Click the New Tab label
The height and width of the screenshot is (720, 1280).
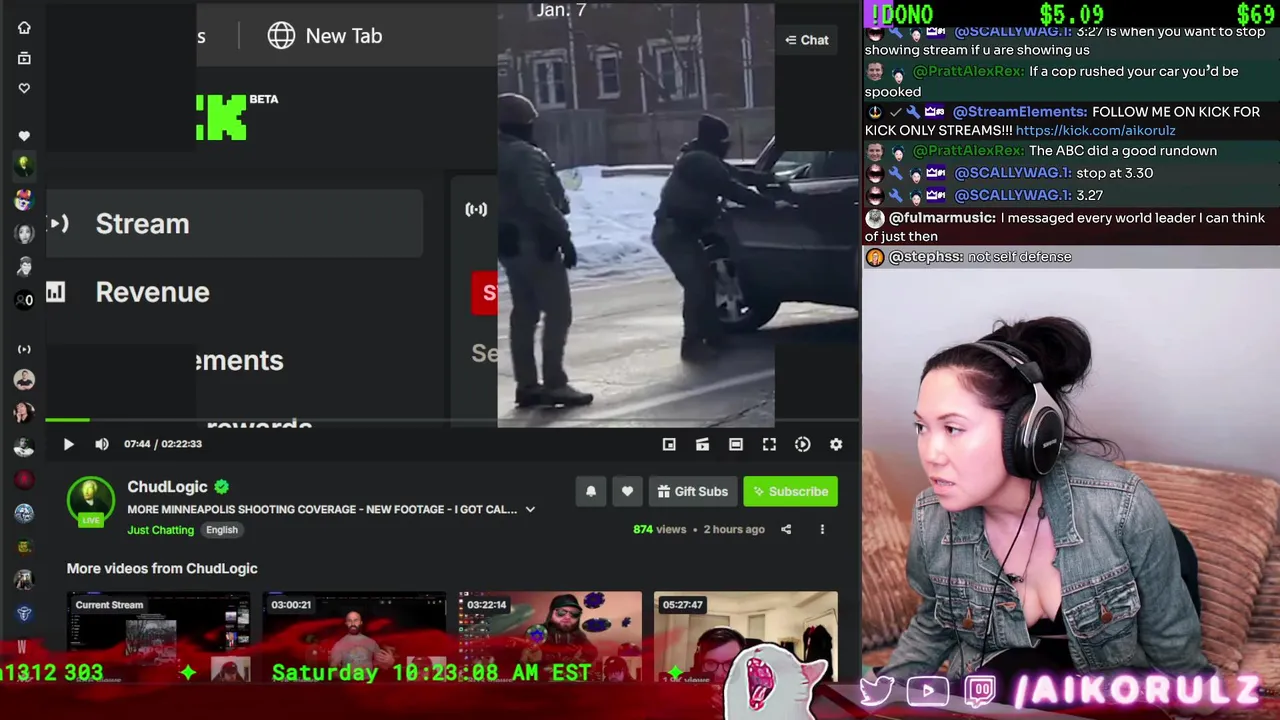[344, 36]
